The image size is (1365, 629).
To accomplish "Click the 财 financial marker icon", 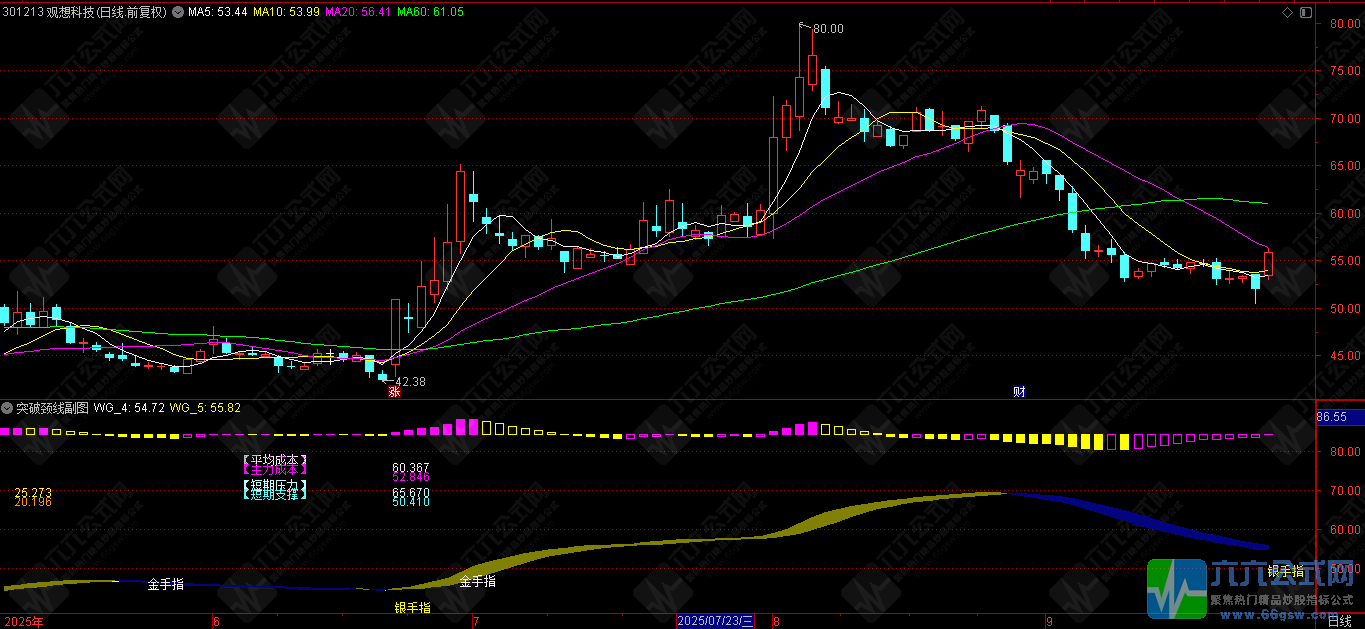I will click(1019, 392).
